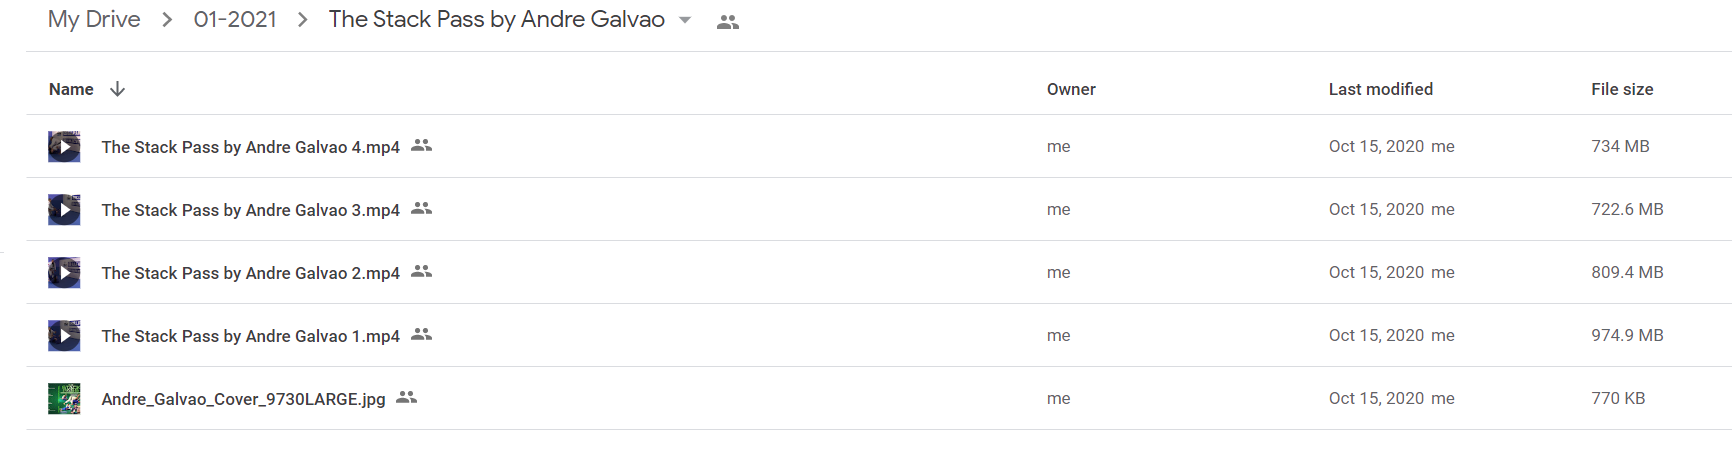This screenshot has height=460, width=1732.
Task: Sort files by Name column header
Action: [71, 89]
